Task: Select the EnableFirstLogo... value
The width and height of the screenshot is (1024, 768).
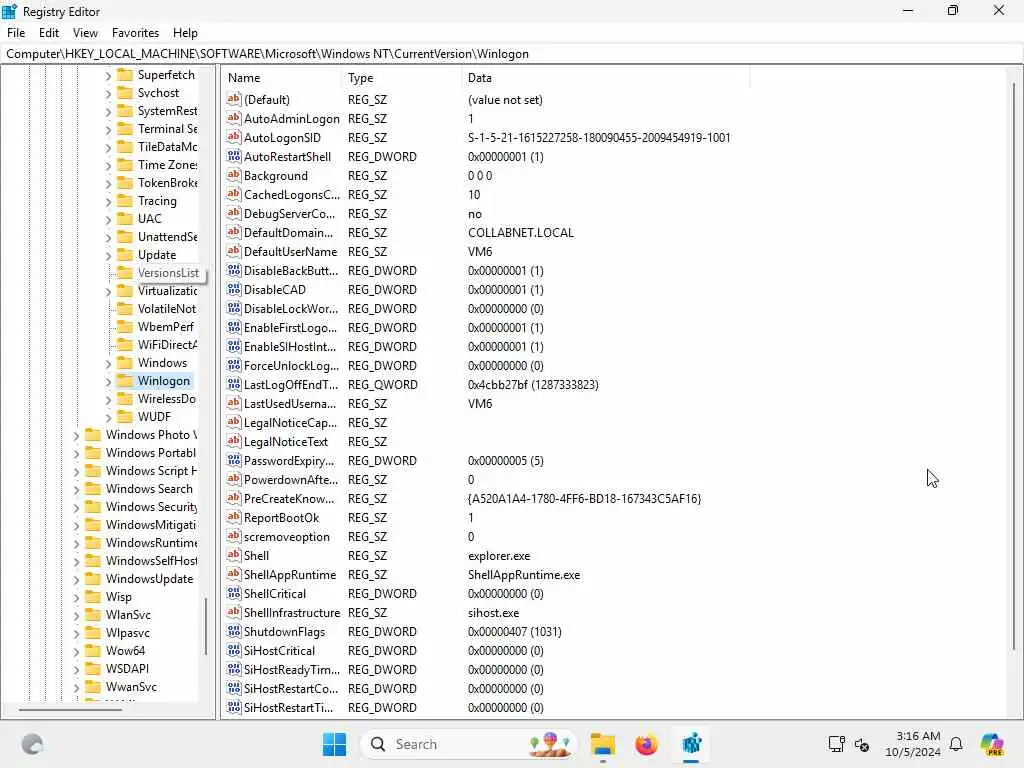Action: coord(291,327)
